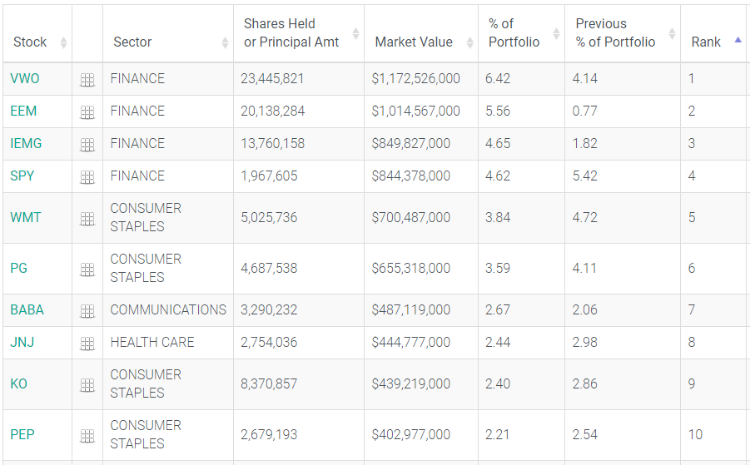This screenshot has height=465, width=750.
Task: Click the grid icon for JNJ
Action: (x=87, y=343)
